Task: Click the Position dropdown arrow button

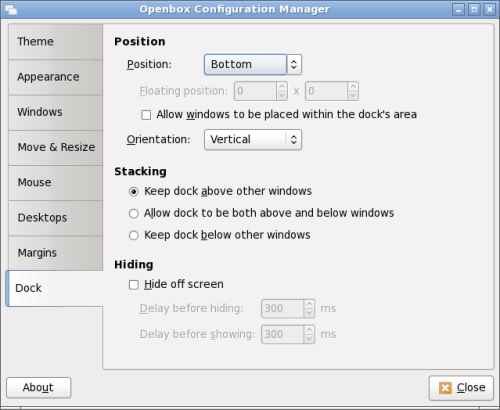Action: pyautogui.click(x=294, y=65)
